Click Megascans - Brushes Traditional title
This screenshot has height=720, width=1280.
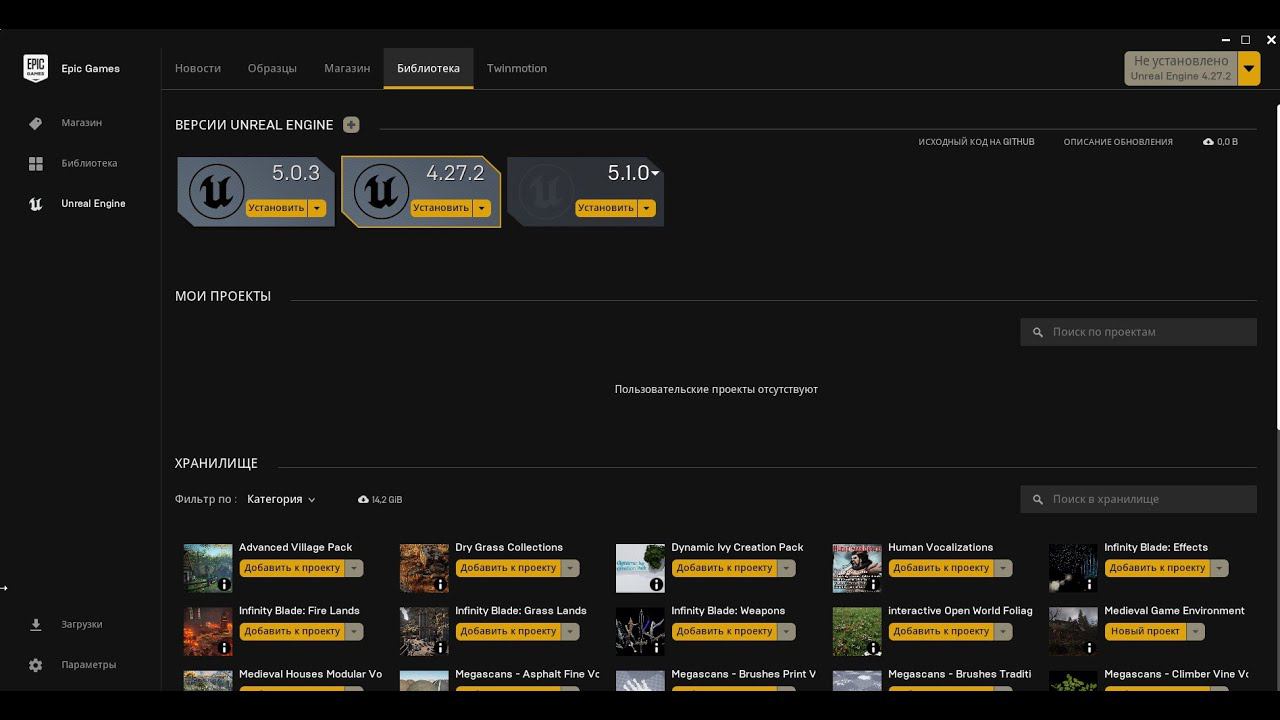coord(959,674)
